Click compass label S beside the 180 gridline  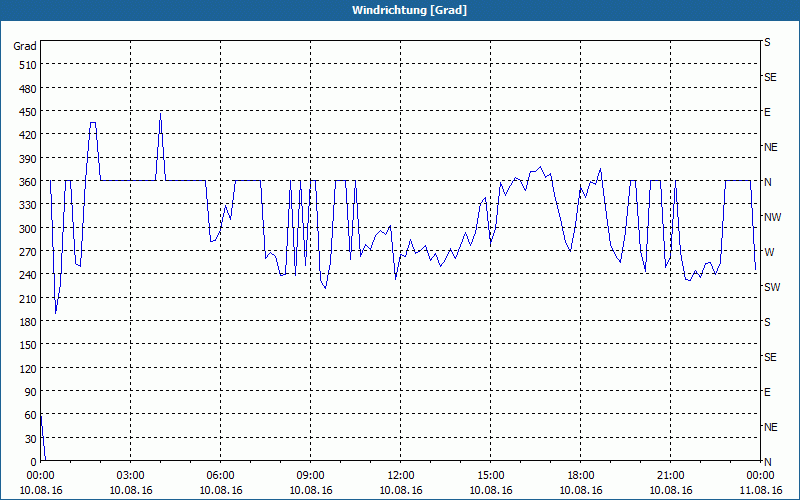point(767,322)
